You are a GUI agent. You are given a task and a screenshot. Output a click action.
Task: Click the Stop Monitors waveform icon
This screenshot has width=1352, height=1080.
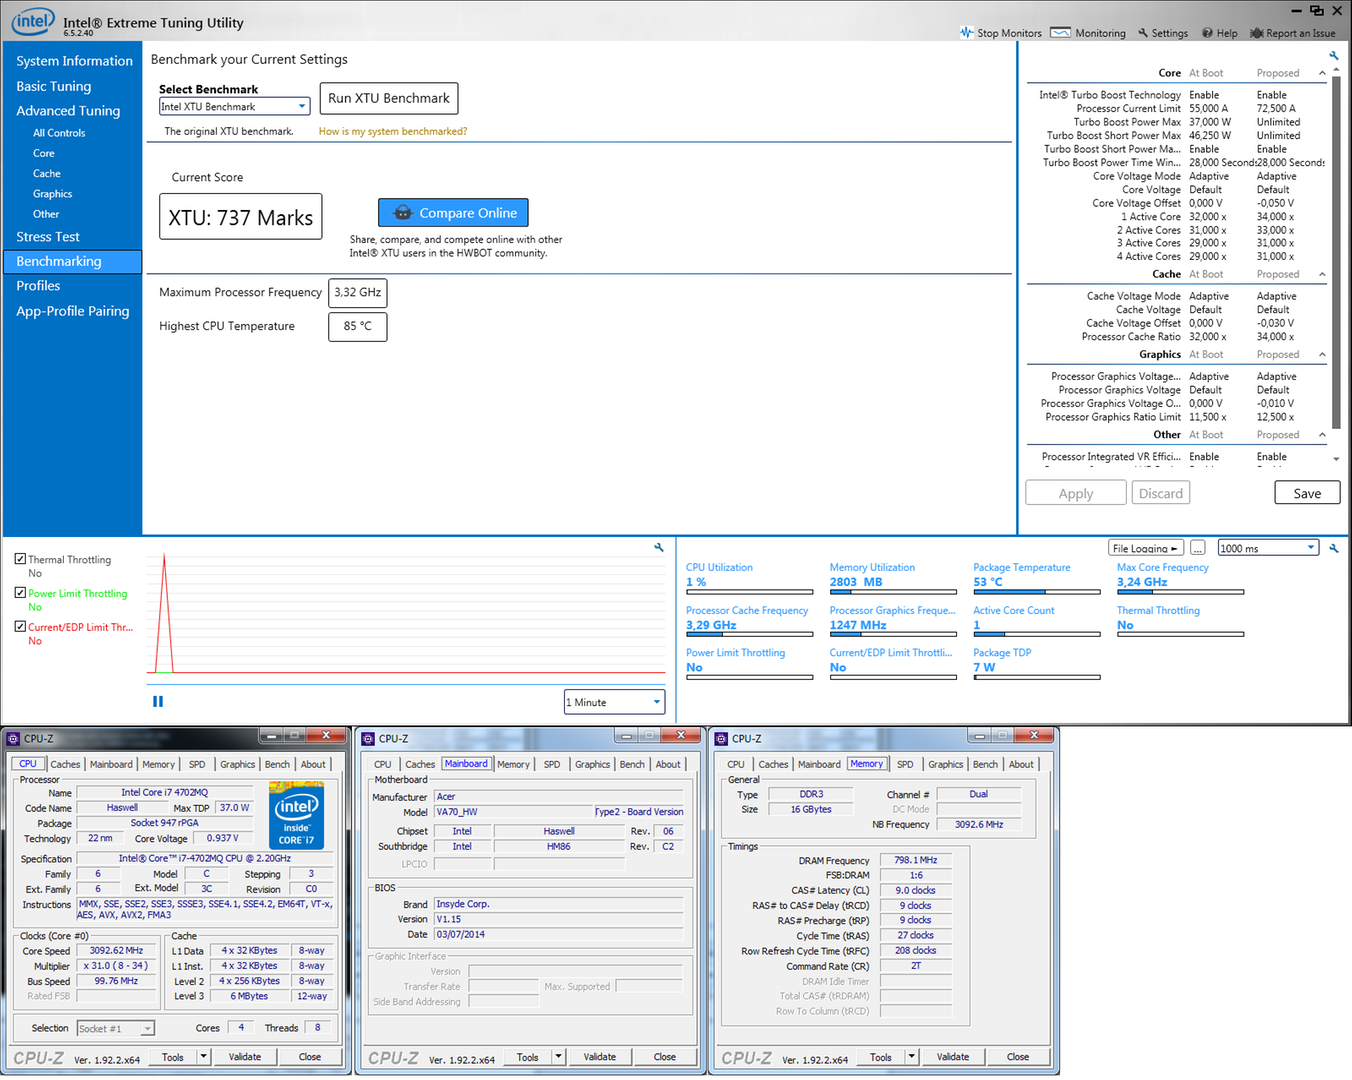966,33
